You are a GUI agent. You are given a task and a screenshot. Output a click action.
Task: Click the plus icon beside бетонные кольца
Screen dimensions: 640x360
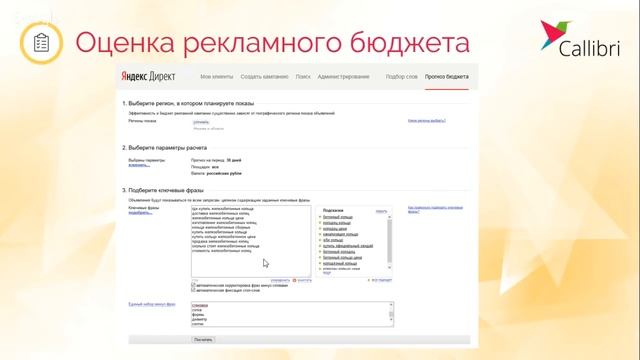320,217
